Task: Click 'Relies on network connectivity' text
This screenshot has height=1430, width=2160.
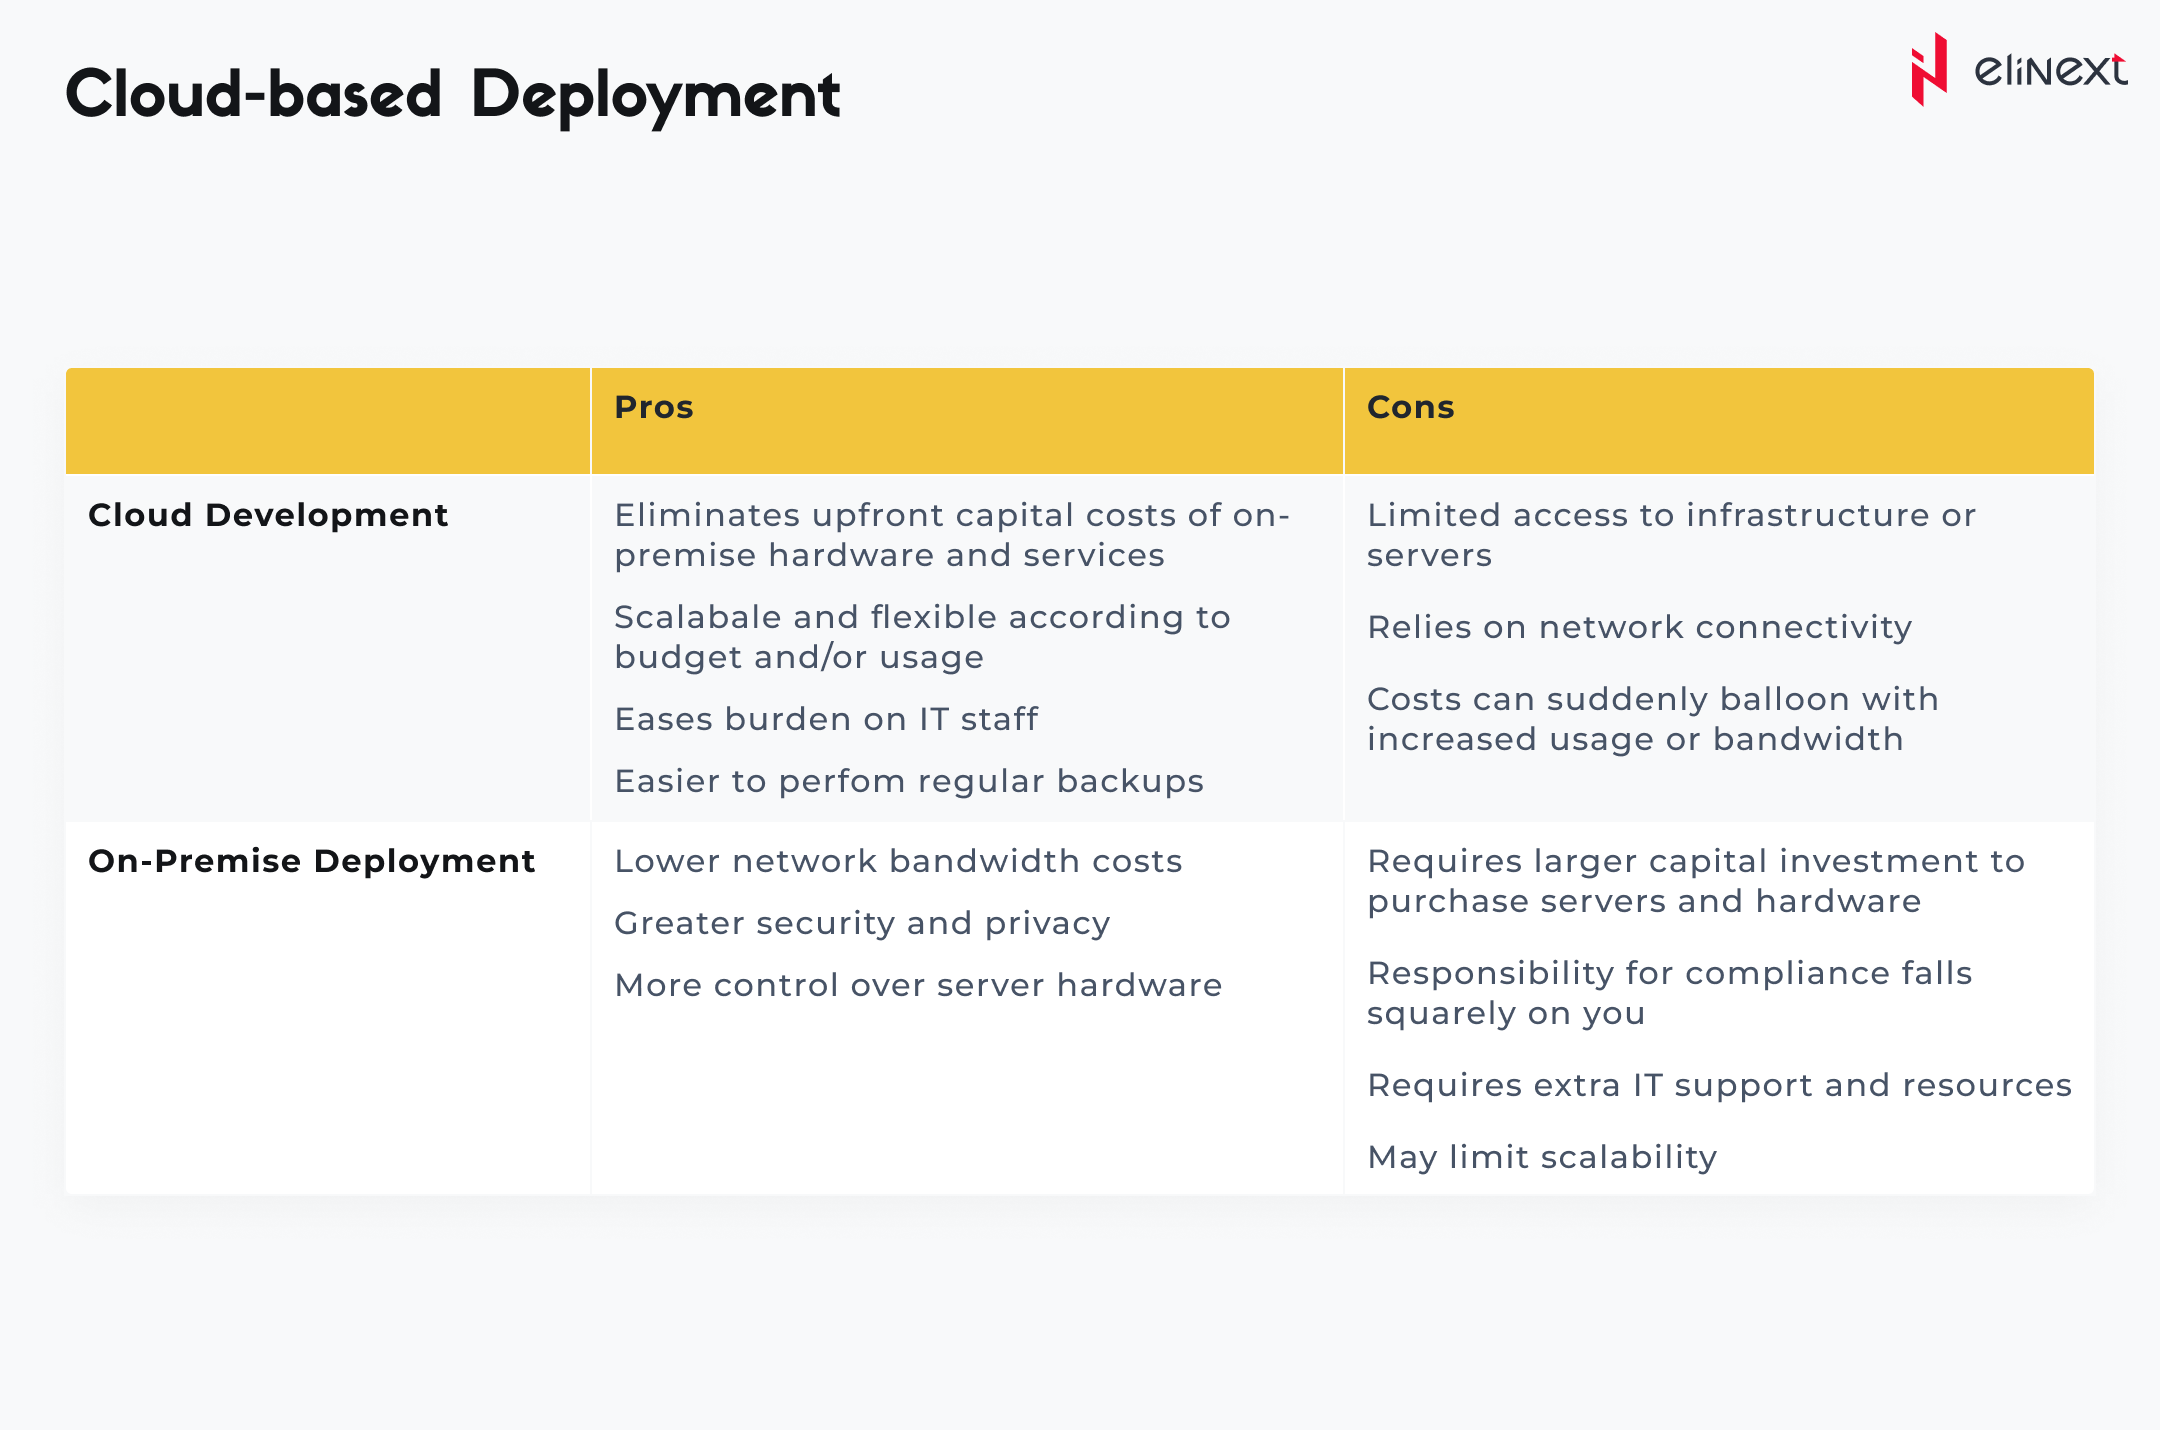Action: click(1639, 627)
